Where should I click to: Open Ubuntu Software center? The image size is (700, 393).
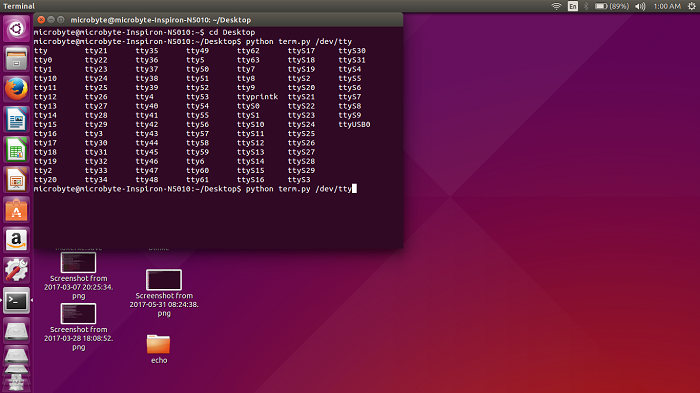17,210
